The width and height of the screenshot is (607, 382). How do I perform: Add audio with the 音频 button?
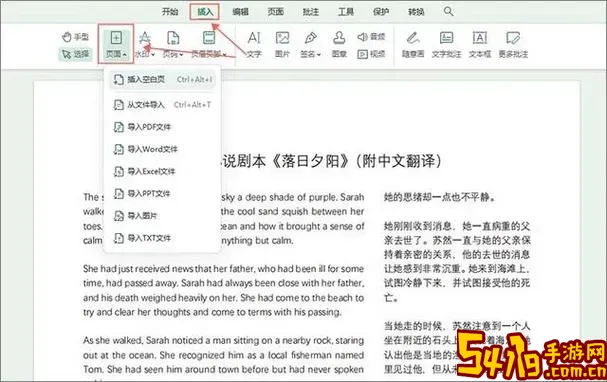[371, 37]
